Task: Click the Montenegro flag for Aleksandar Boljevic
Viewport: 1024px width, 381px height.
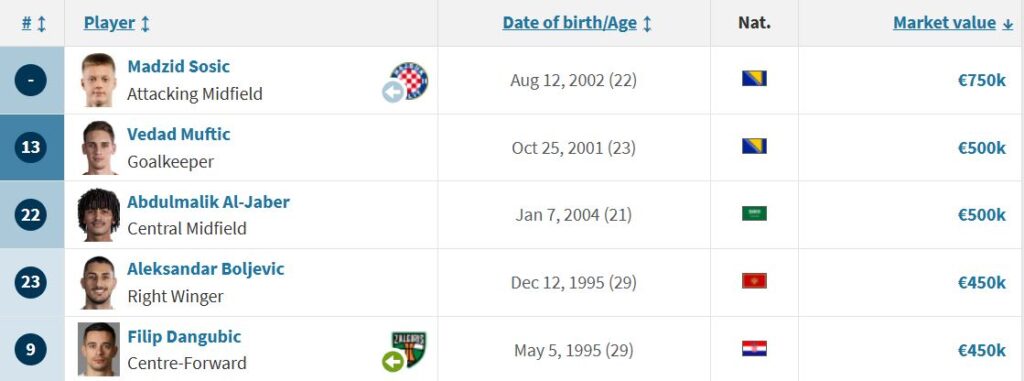Action: (x=754, y=281)
